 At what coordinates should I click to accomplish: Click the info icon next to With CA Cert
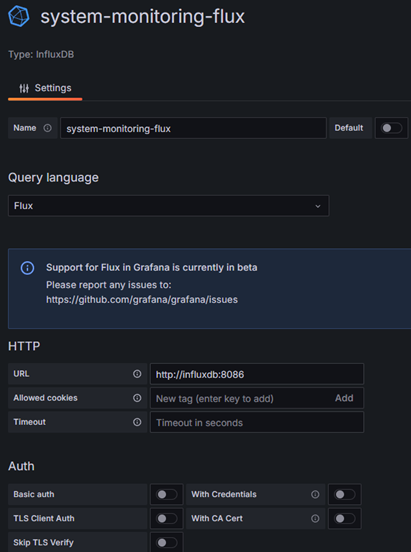315,519
